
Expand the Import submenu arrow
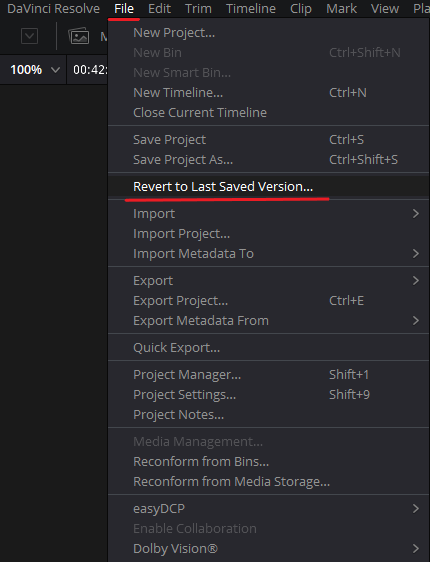416,214
